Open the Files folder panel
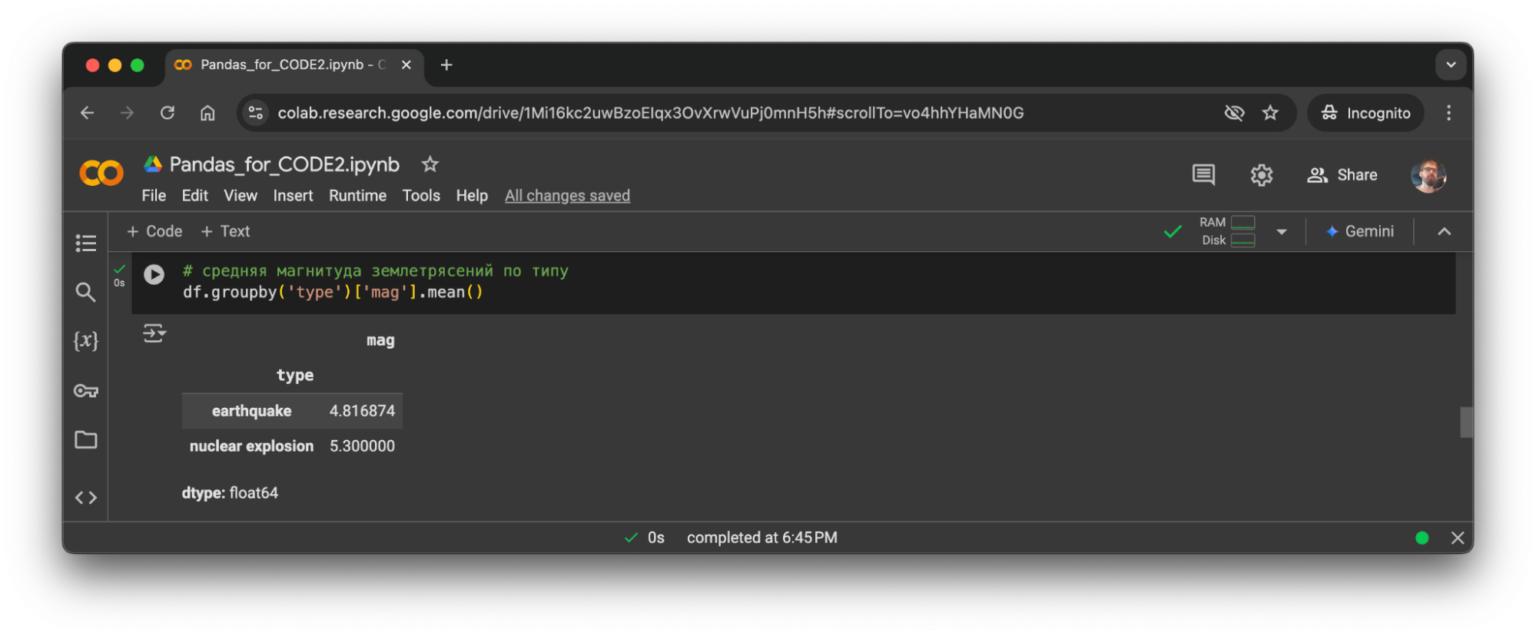Screen dimensions: 1536x636 tap(86, 440)
